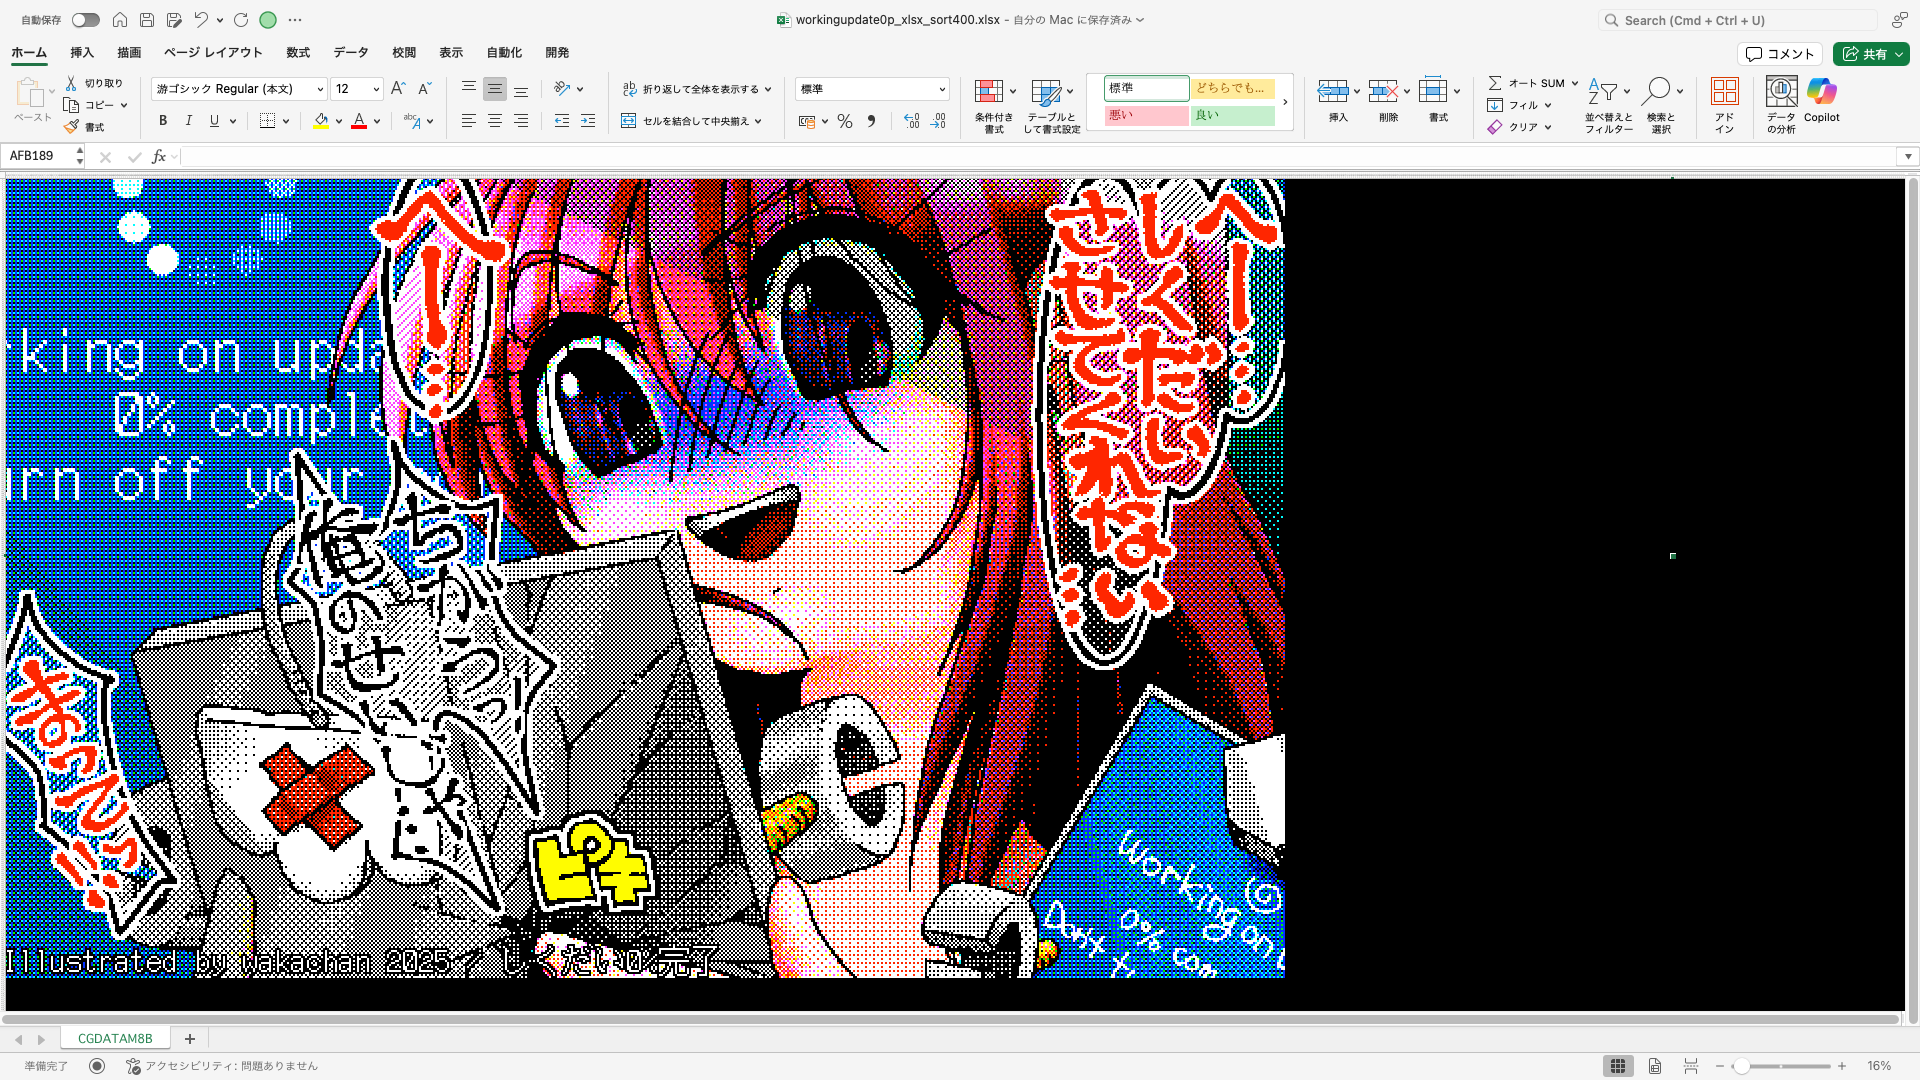Toggle the AutoSave (自動保存) switch
The width and height of the screenshot is (1920, 1080).
click(85, 20)
